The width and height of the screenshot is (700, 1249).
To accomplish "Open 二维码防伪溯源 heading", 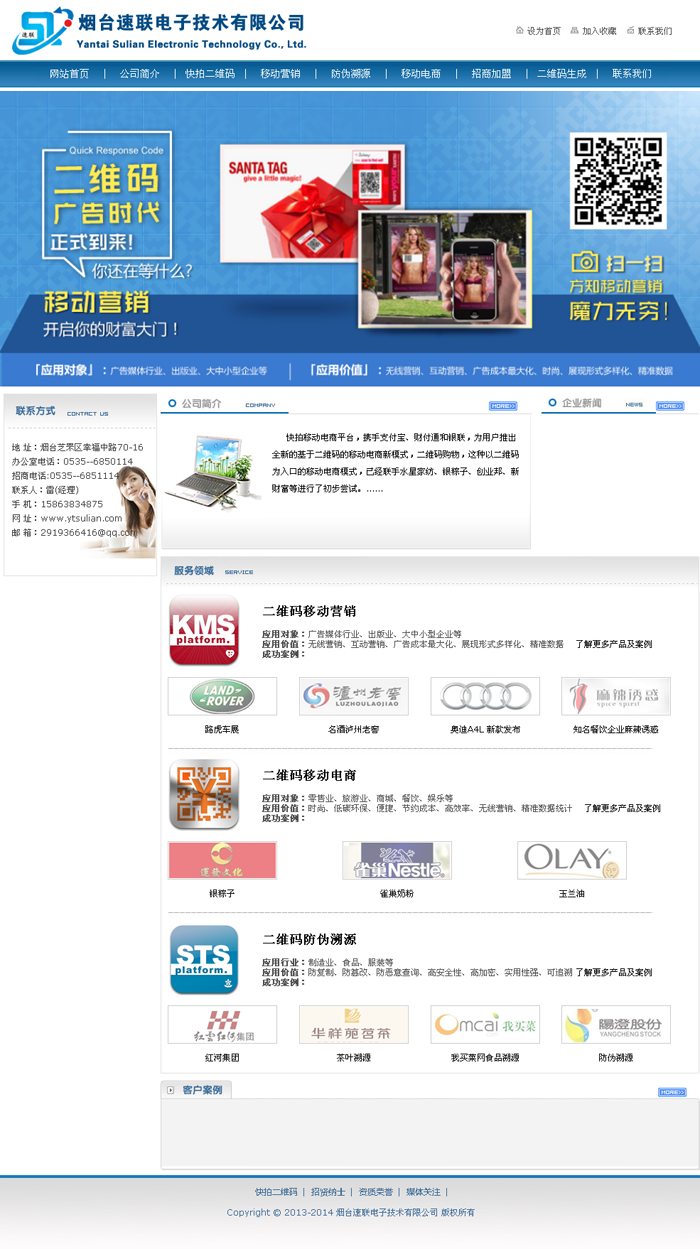I will click(x=309, y=940).
